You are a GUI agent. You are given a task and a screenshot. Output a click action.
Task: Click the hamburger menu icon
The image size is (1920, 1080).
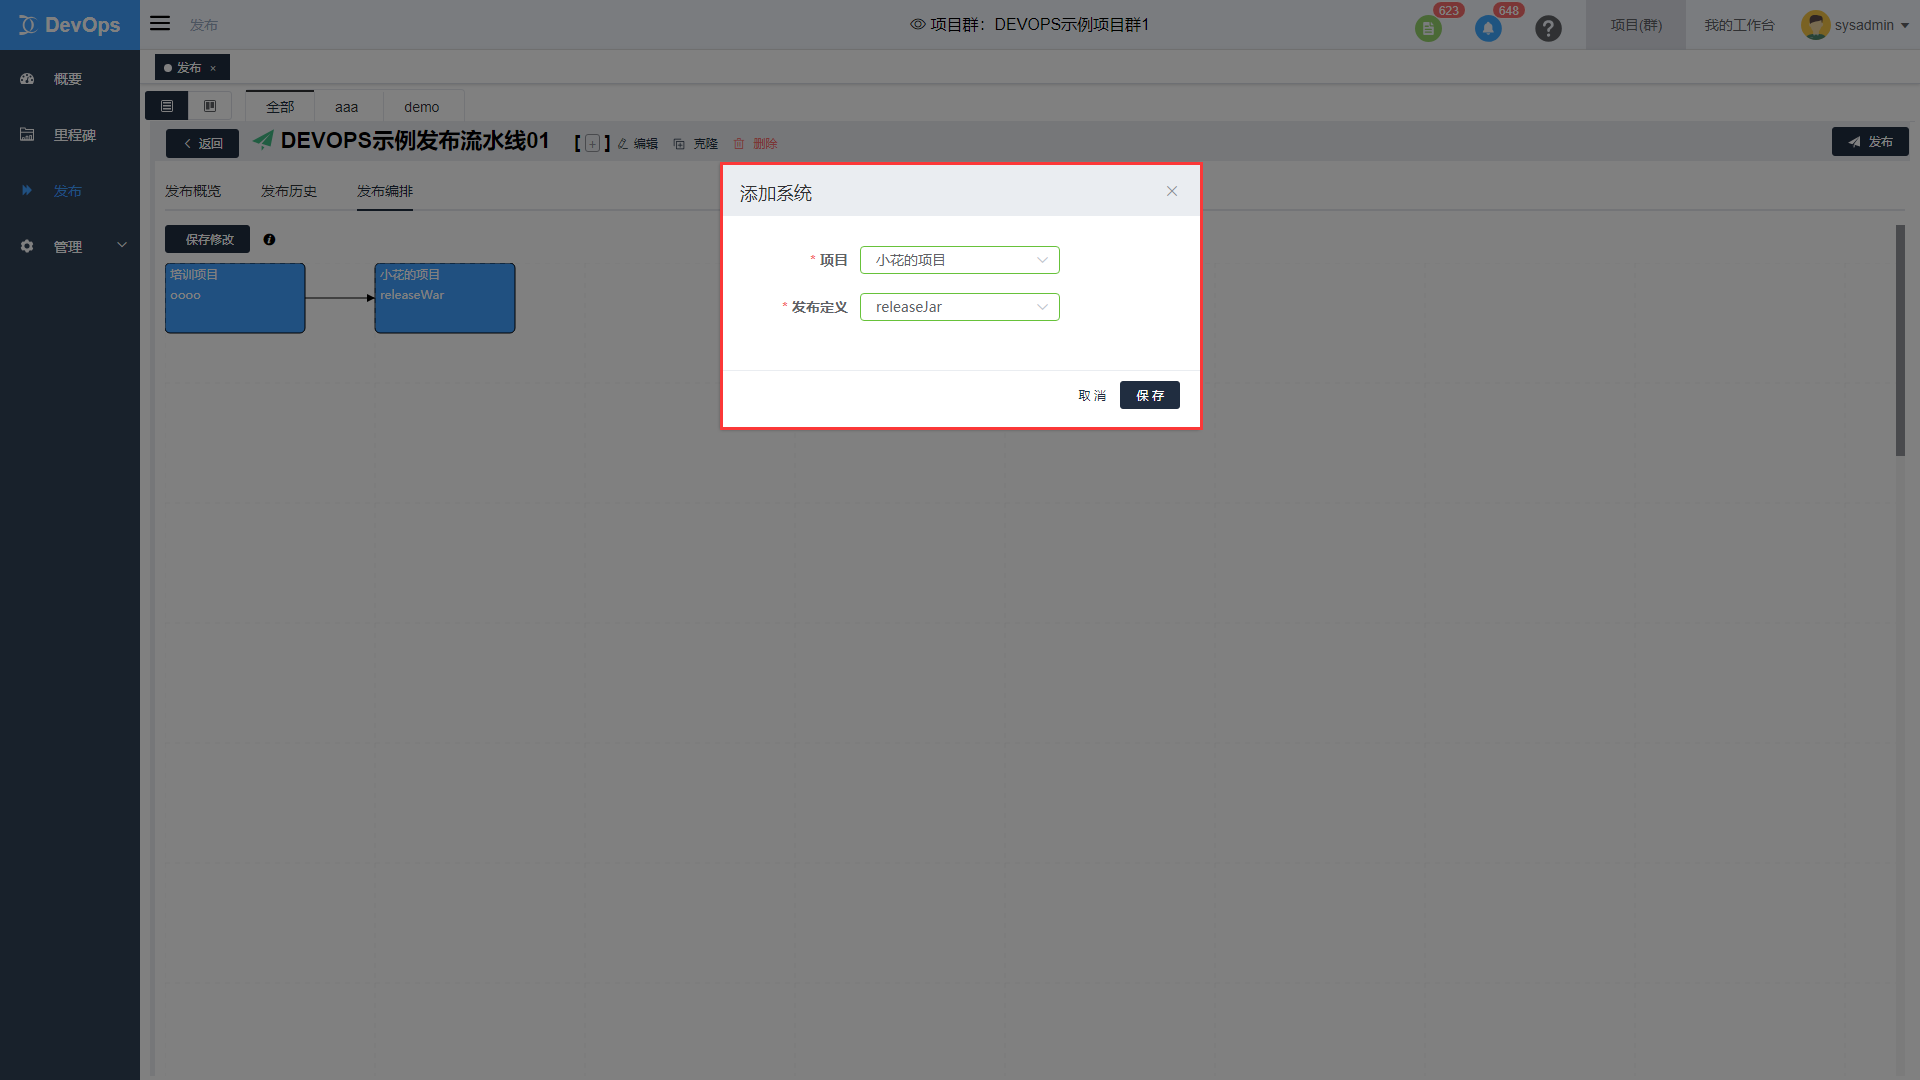pos(160,24)
